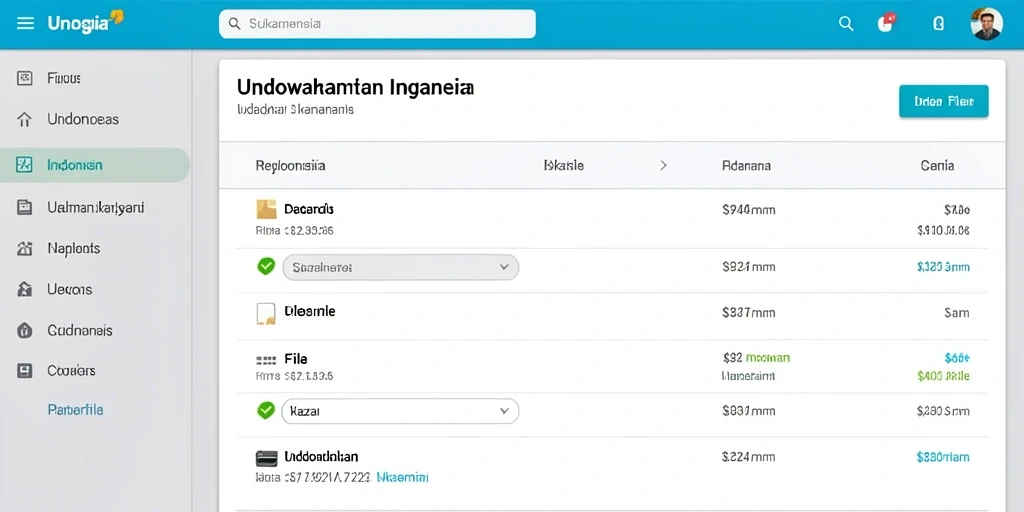
Task: Click the chevron next to Ikasie
Action: point(664,166)
